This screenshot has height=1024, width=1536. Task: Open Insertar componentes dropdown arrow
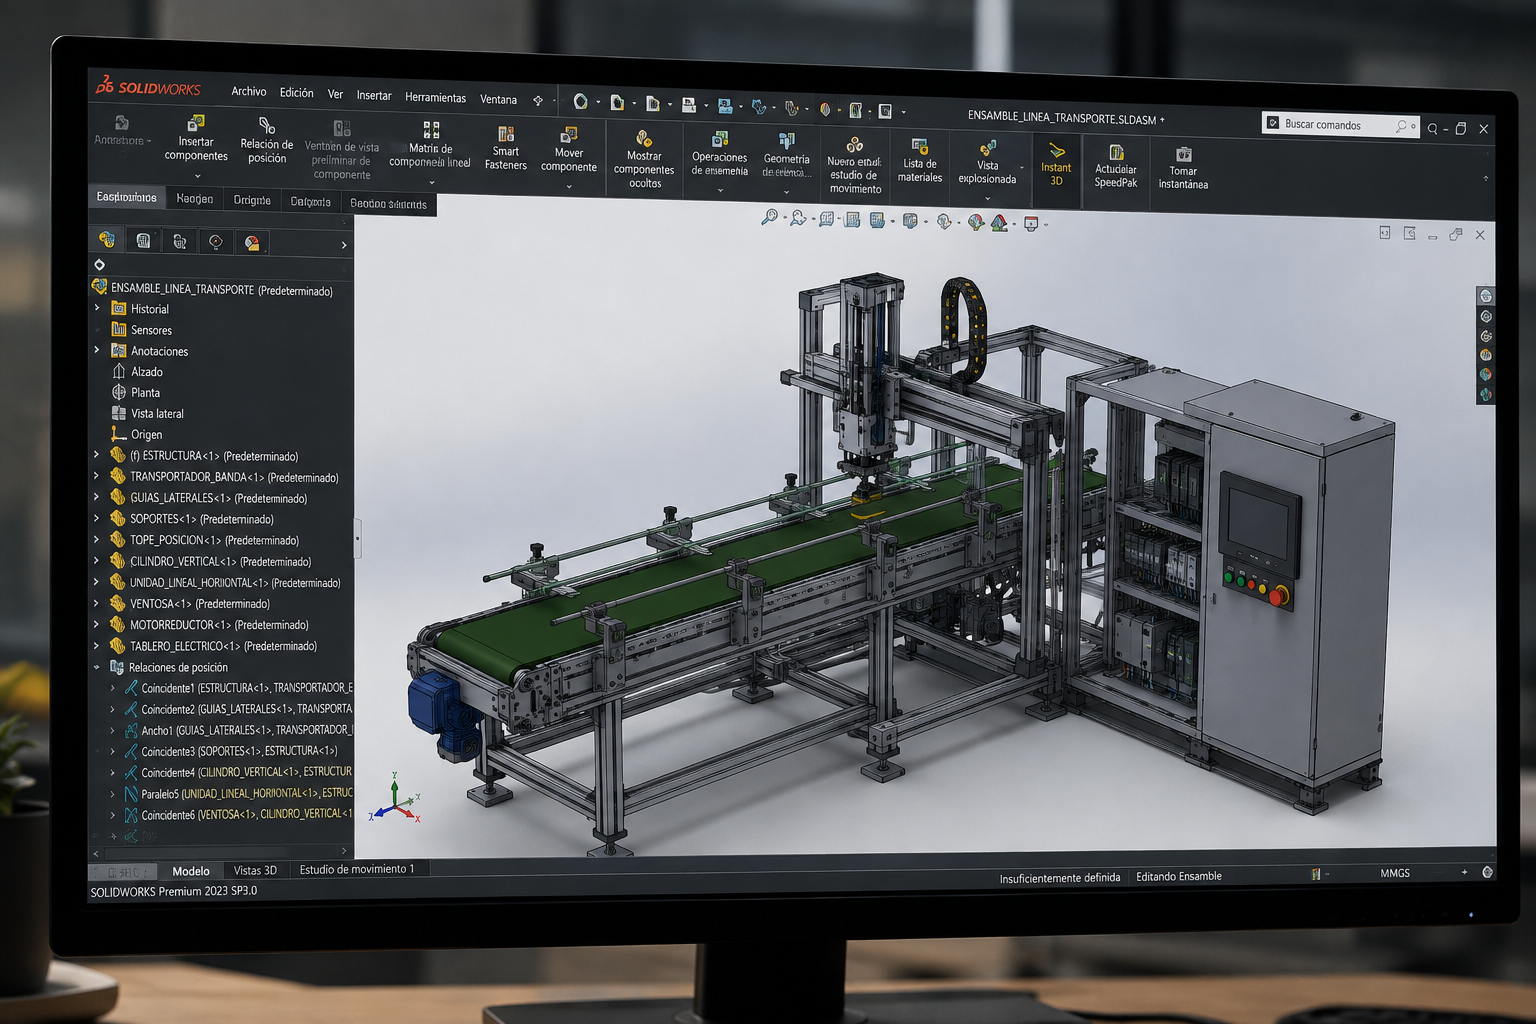[x=197, y=176]
